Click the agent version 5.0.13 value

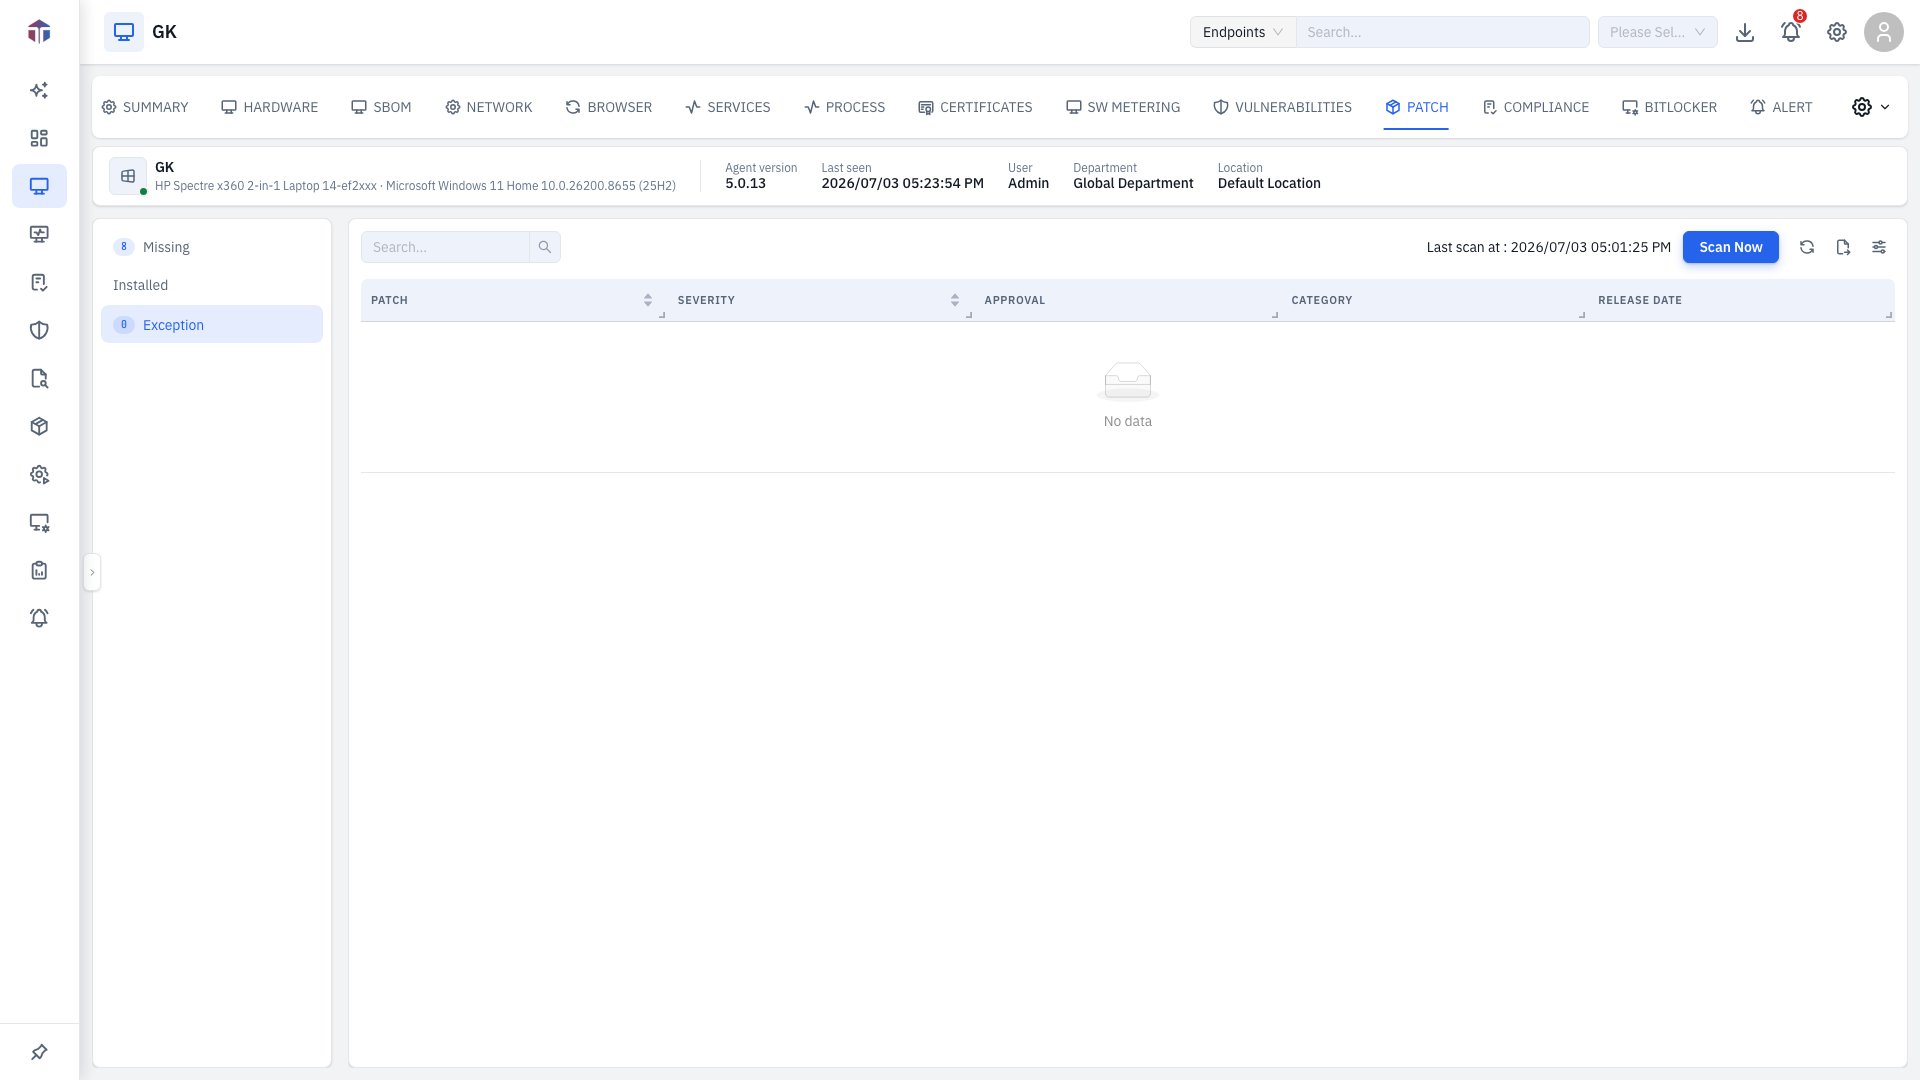pos(745,183)
